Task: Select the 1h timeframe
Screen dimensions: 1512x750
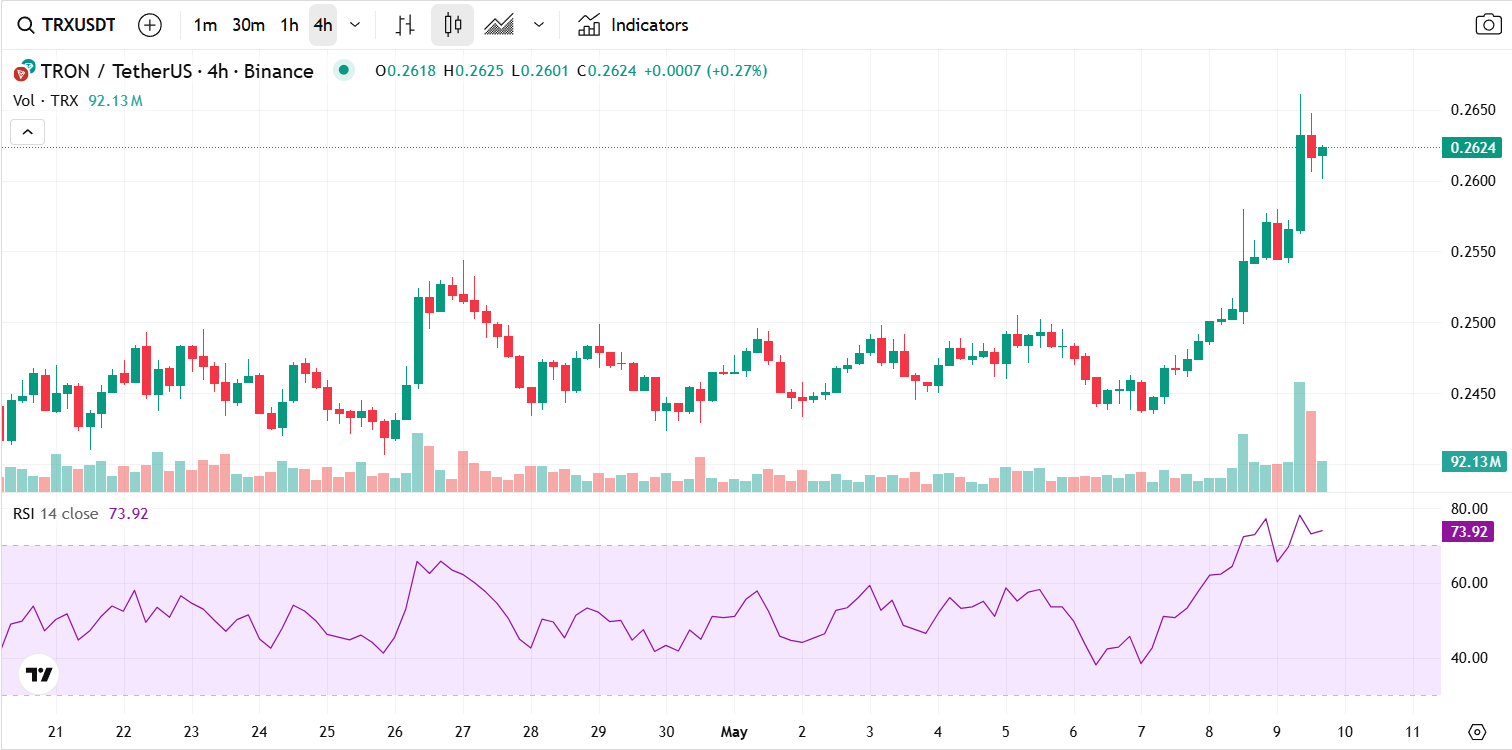Action: [x=289, y=25]
